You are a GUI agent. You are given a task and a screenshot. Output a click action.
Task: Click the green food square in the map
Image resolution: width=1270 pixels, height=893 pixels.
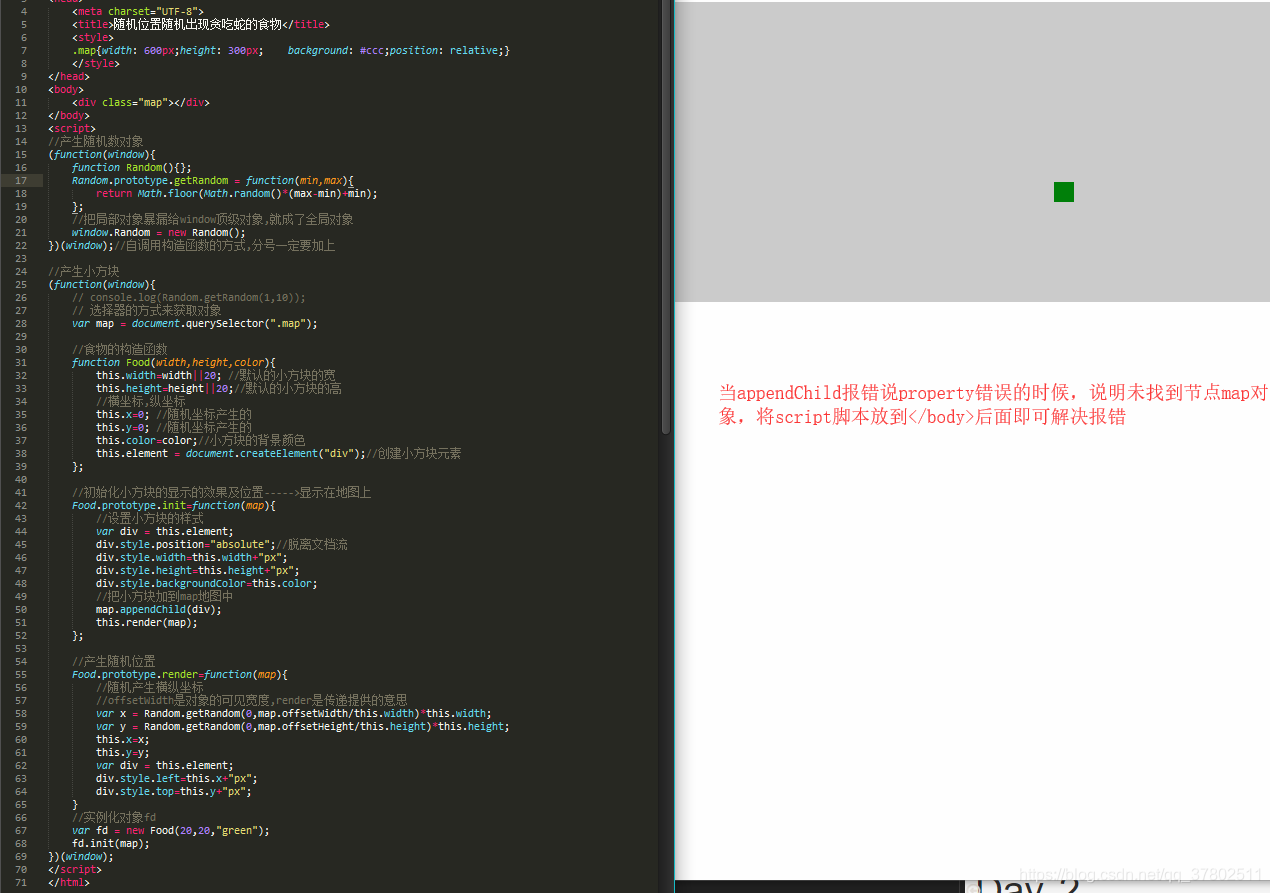click(x=1063, y=191)
